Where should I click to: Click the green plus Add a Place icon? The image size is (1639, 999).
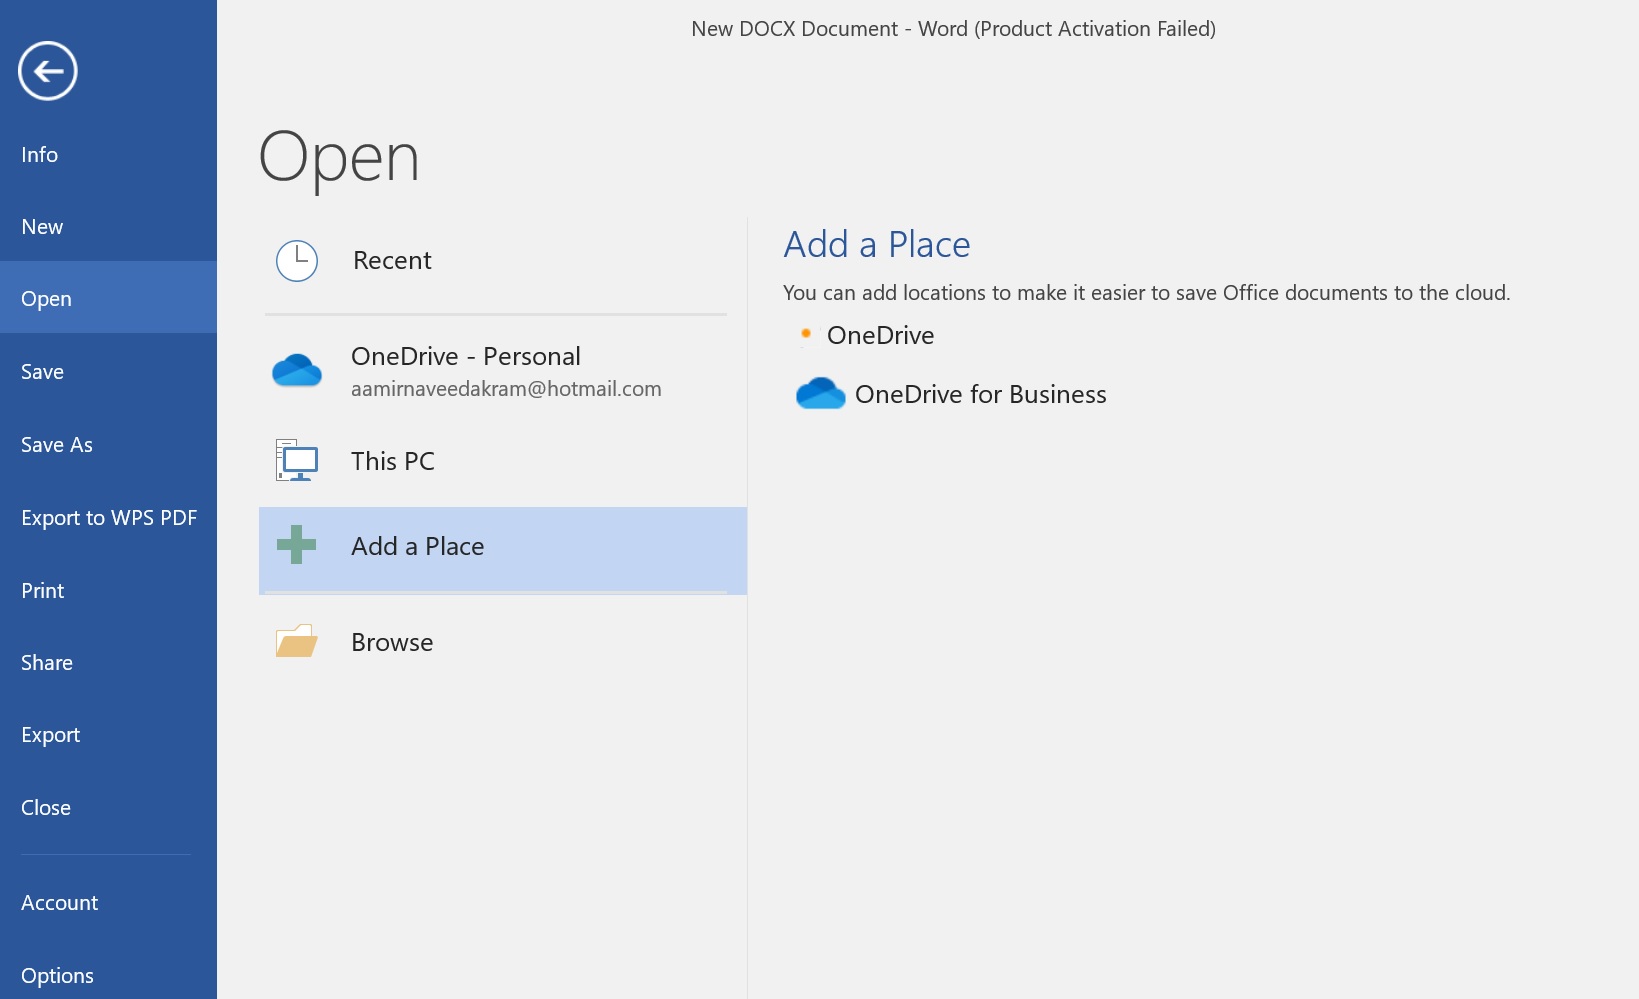coord(297,545)
